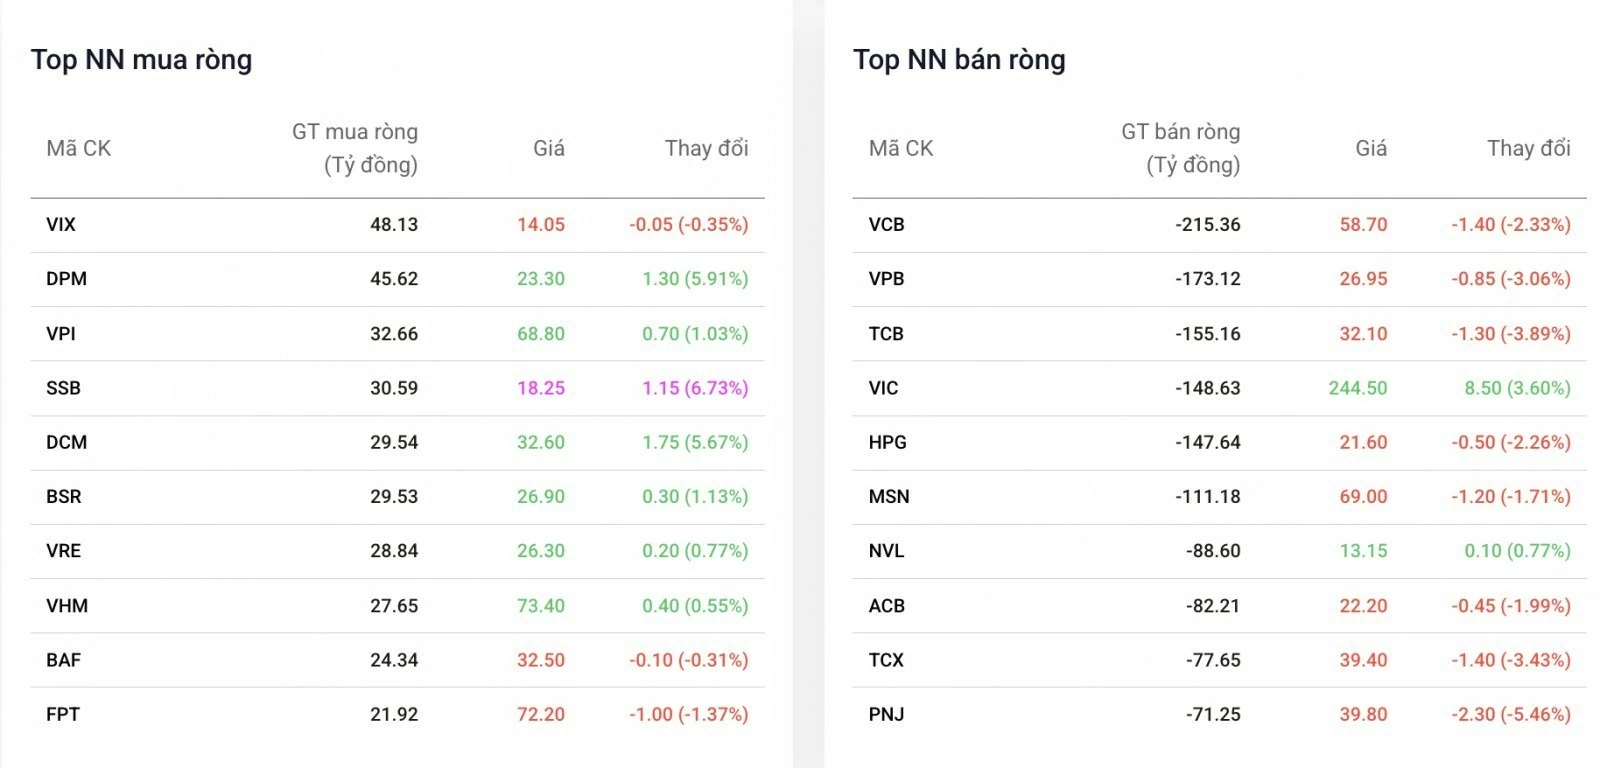Click 'Thay đổi' header in net buy table
Screen dimensions: 1600x768
coord(706,149)
